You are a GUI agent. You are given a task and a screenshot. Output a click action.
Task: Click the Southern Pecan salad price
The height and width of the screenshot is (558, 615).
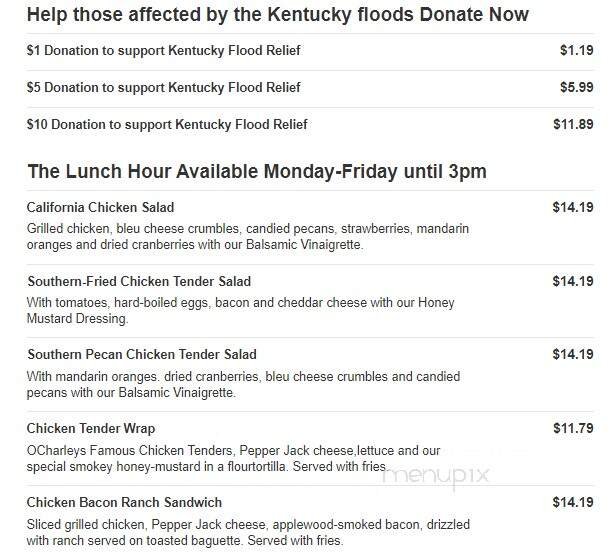click(x=573, y=354)
